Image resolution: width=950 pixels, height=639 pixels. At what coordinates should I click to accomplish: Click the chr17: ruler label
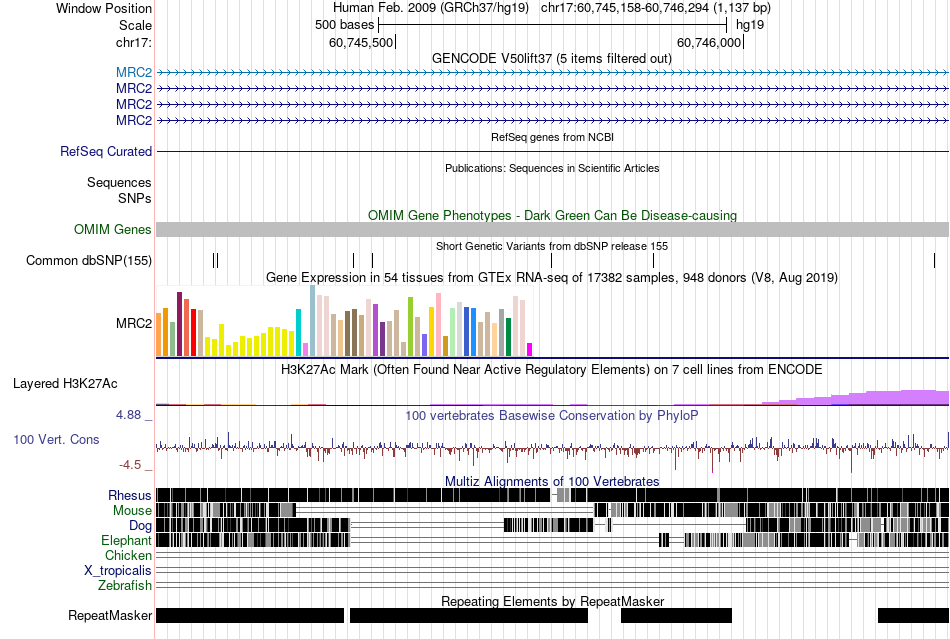click(134, 42)
